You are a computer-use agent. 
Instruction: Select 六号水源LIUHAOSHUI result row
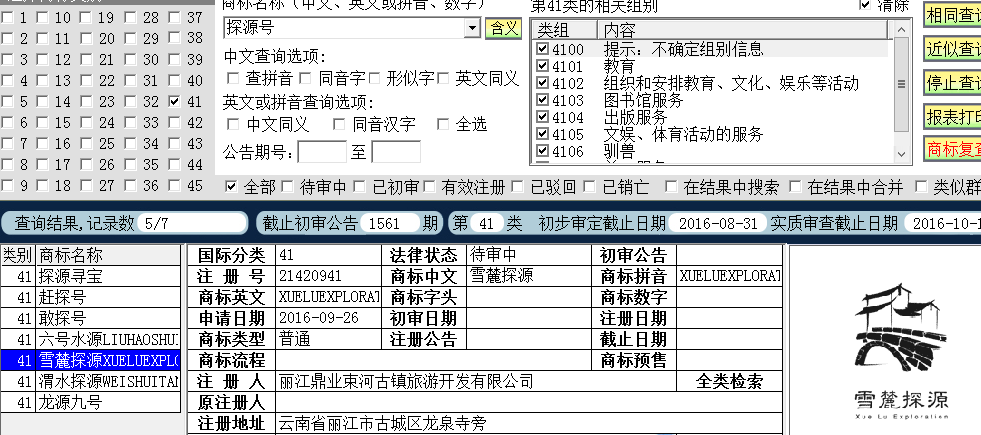click(x=91, y=339)
